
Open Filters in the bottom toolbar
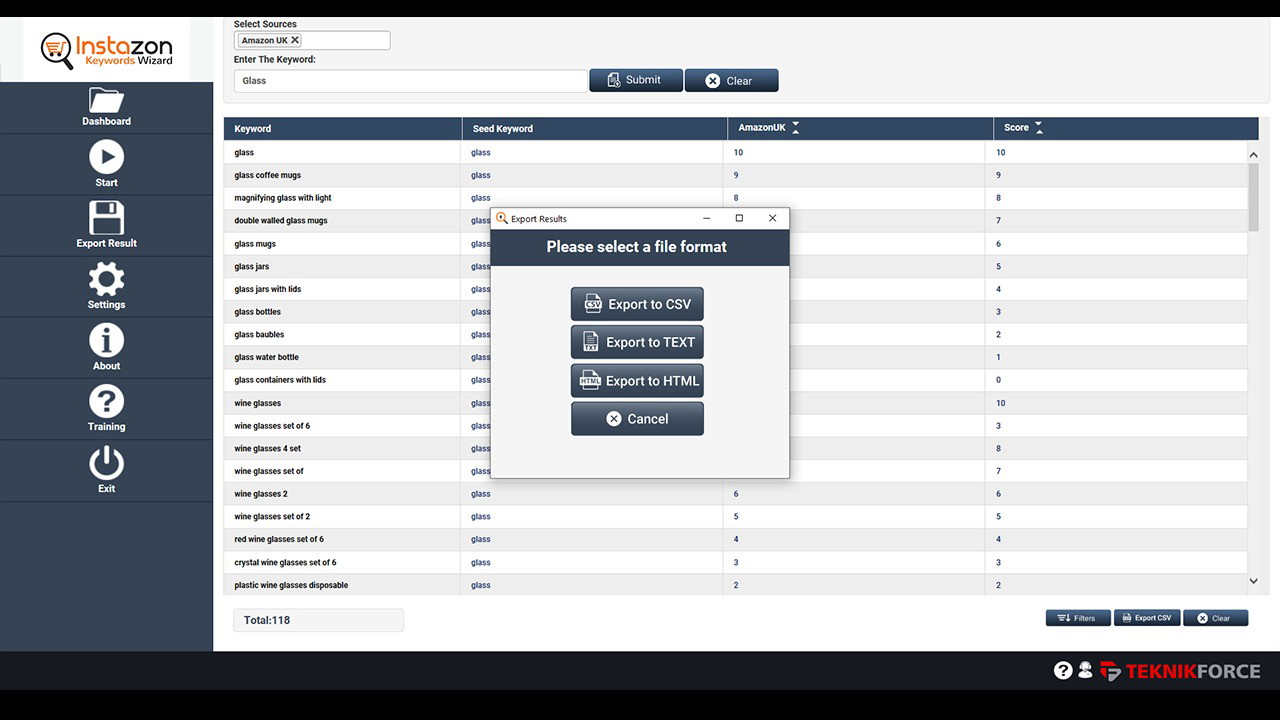[1078, 617]
